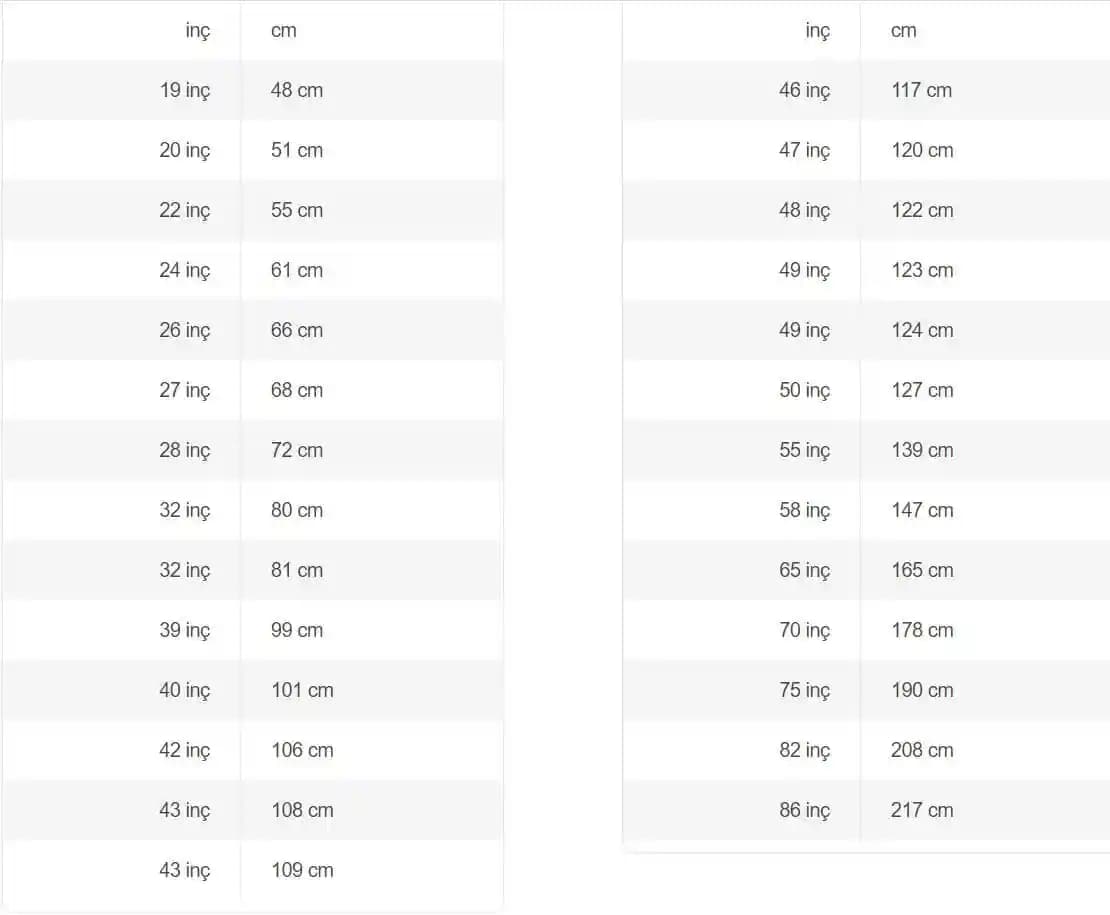Click the "19 inç" cell
The image size is (1110, 915).
[185, 90]
